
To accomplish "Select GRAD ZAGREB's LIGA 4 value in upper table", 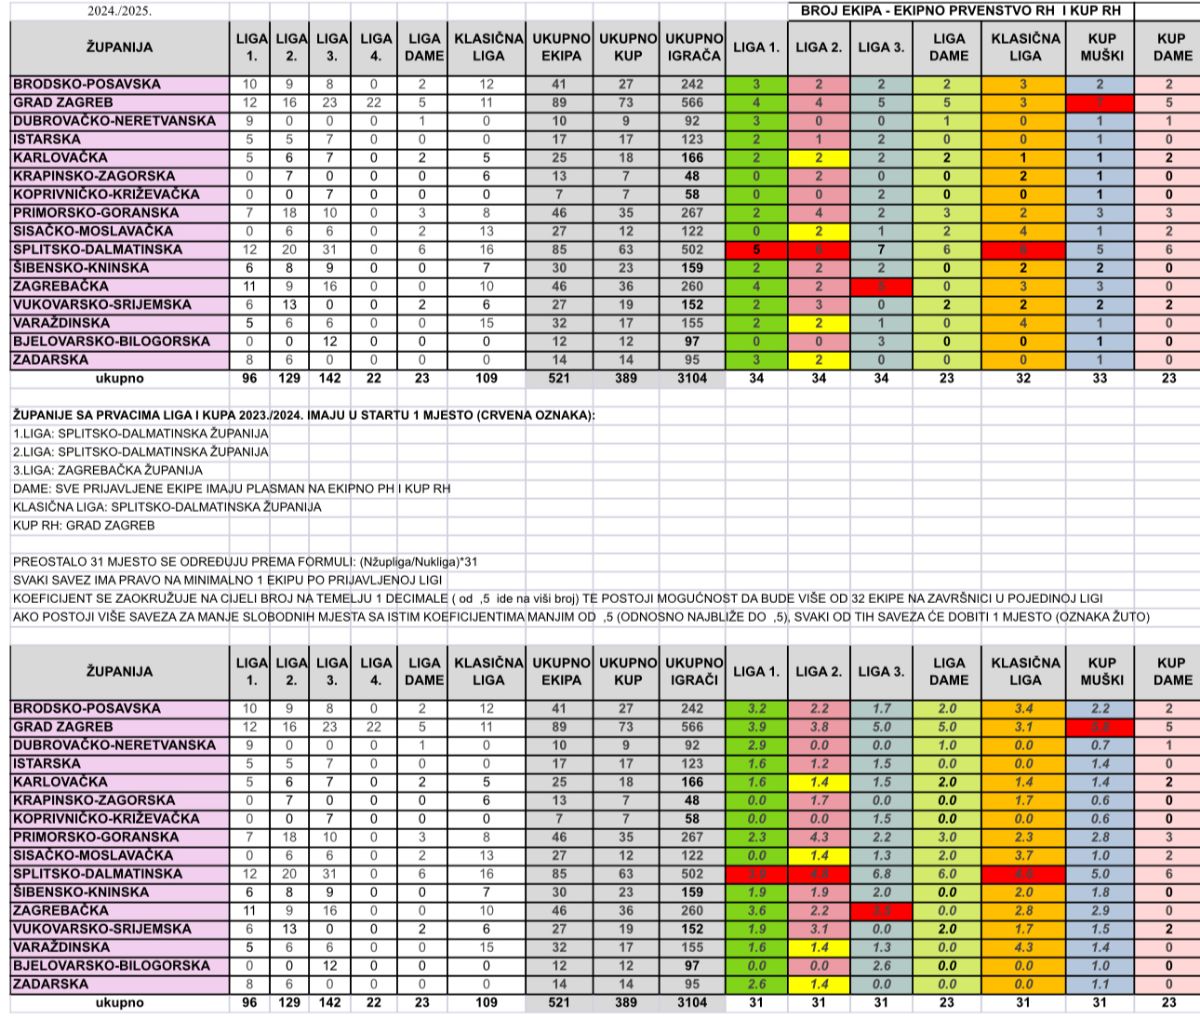I will [375, 103].
